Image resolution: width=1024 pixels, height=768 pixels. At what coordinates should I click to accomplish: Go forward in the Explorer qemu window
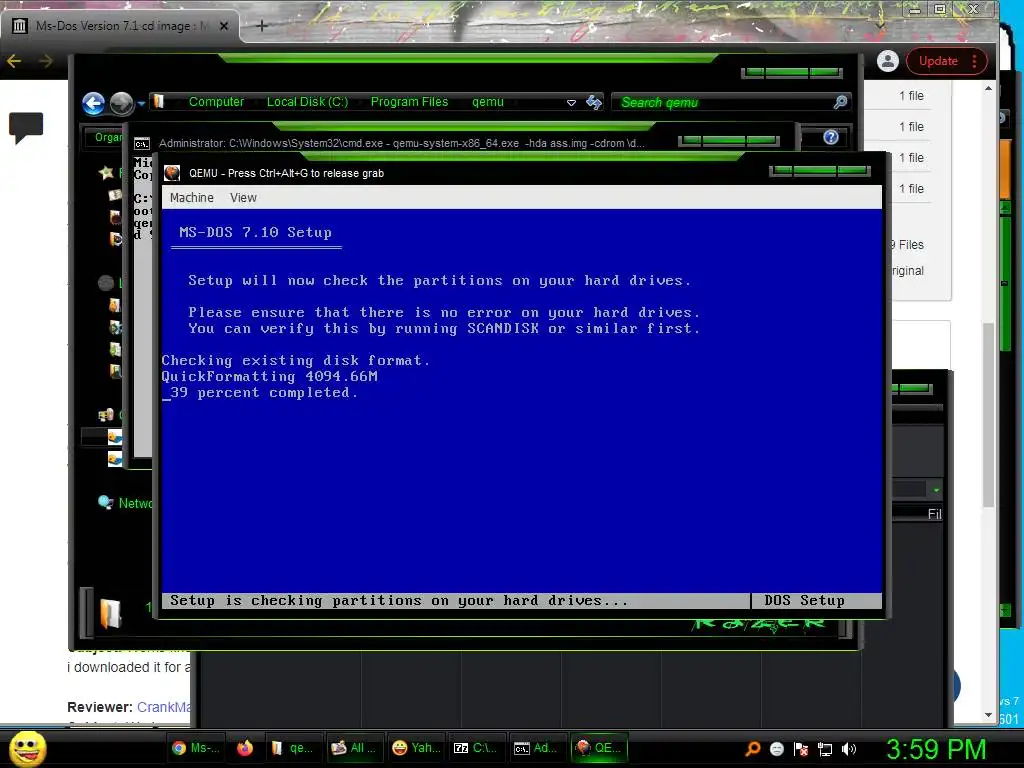[121, 103]
